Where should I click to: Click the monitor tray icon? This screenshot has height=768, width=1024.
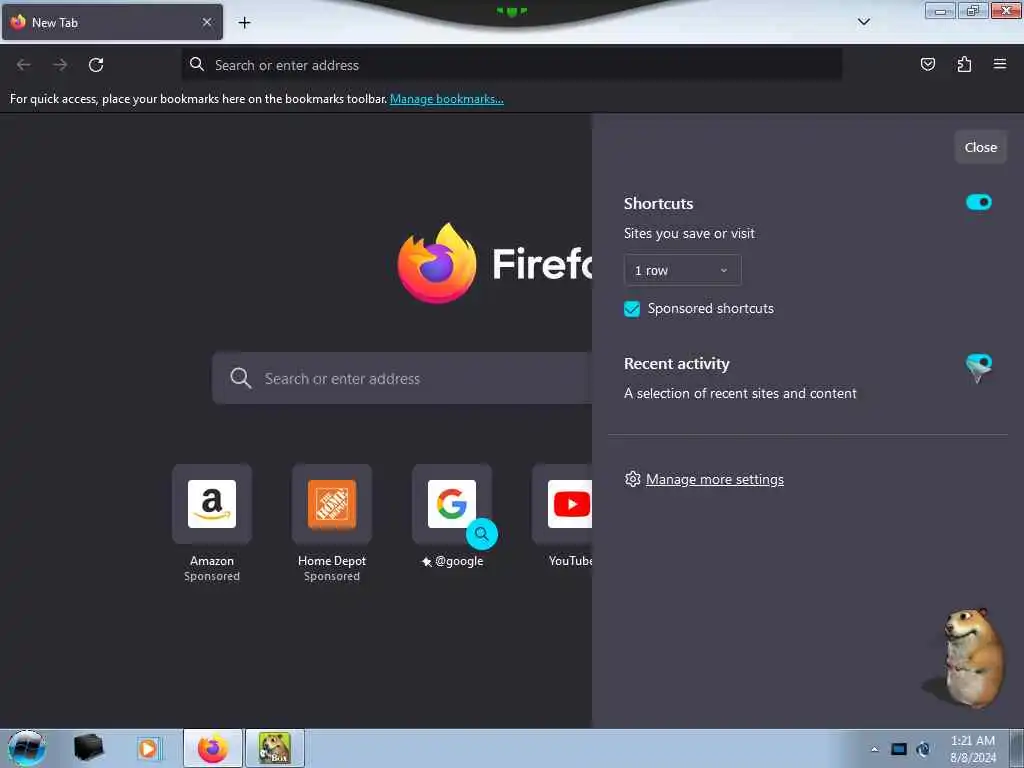(899, 749)
